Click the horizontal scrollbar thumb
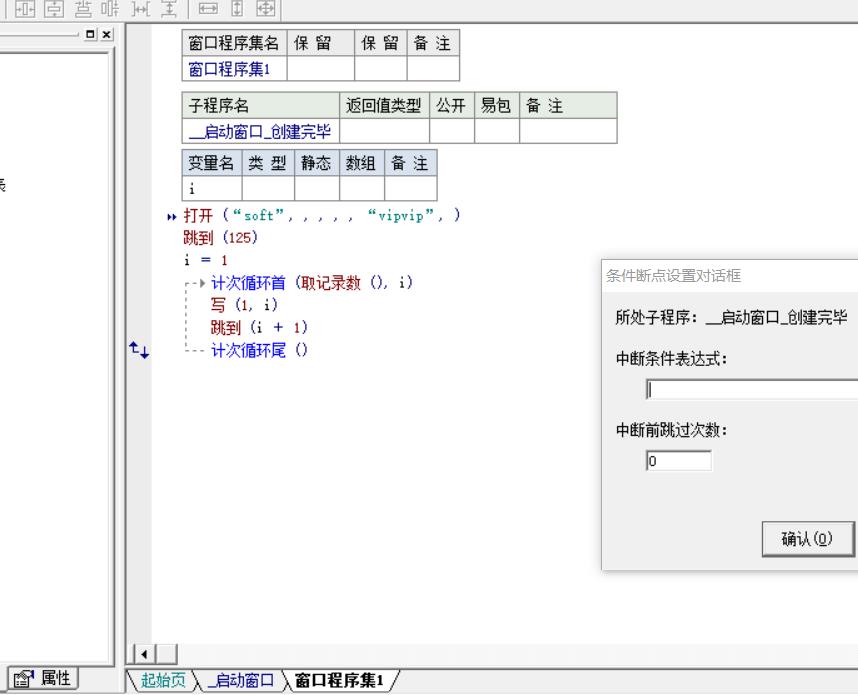 [167, 654]
